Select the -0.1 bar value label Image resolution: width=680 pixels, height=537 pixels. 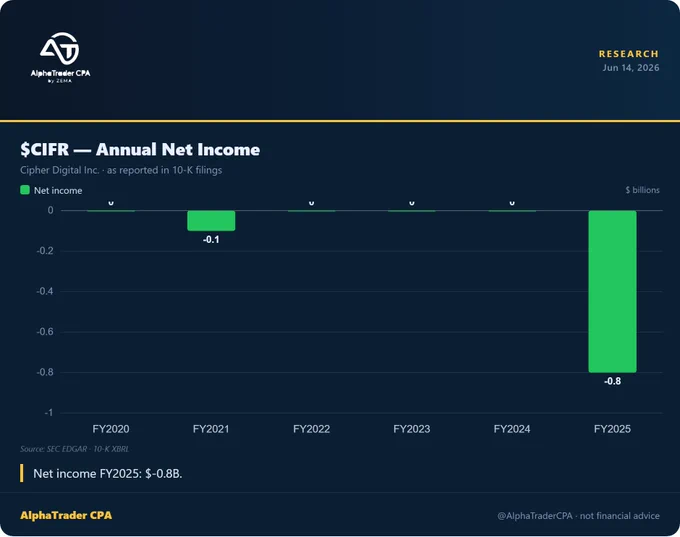point(211,239)
